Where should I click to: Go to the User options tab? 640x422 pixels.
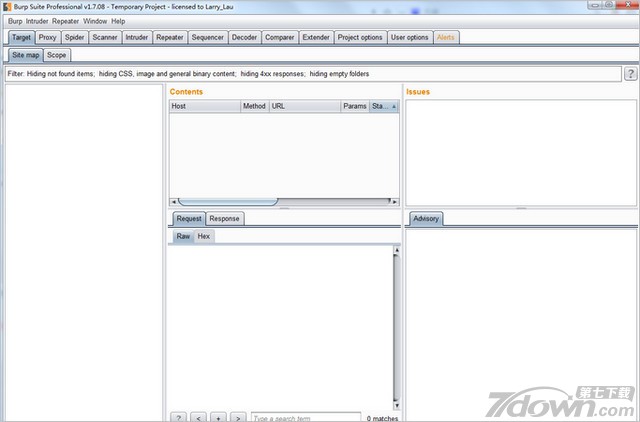[410, 38]
